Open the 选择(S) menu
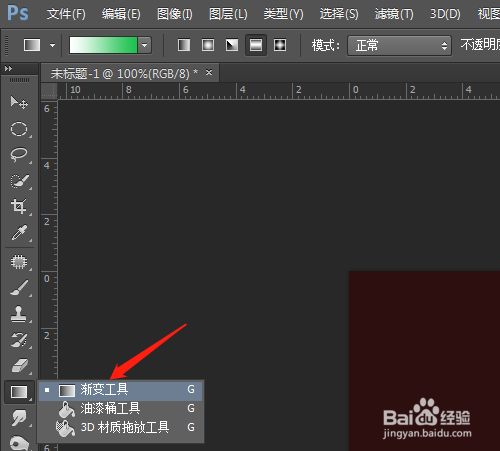Image resolution: width=500 pixels, height=451 pixels. (339, 14)
